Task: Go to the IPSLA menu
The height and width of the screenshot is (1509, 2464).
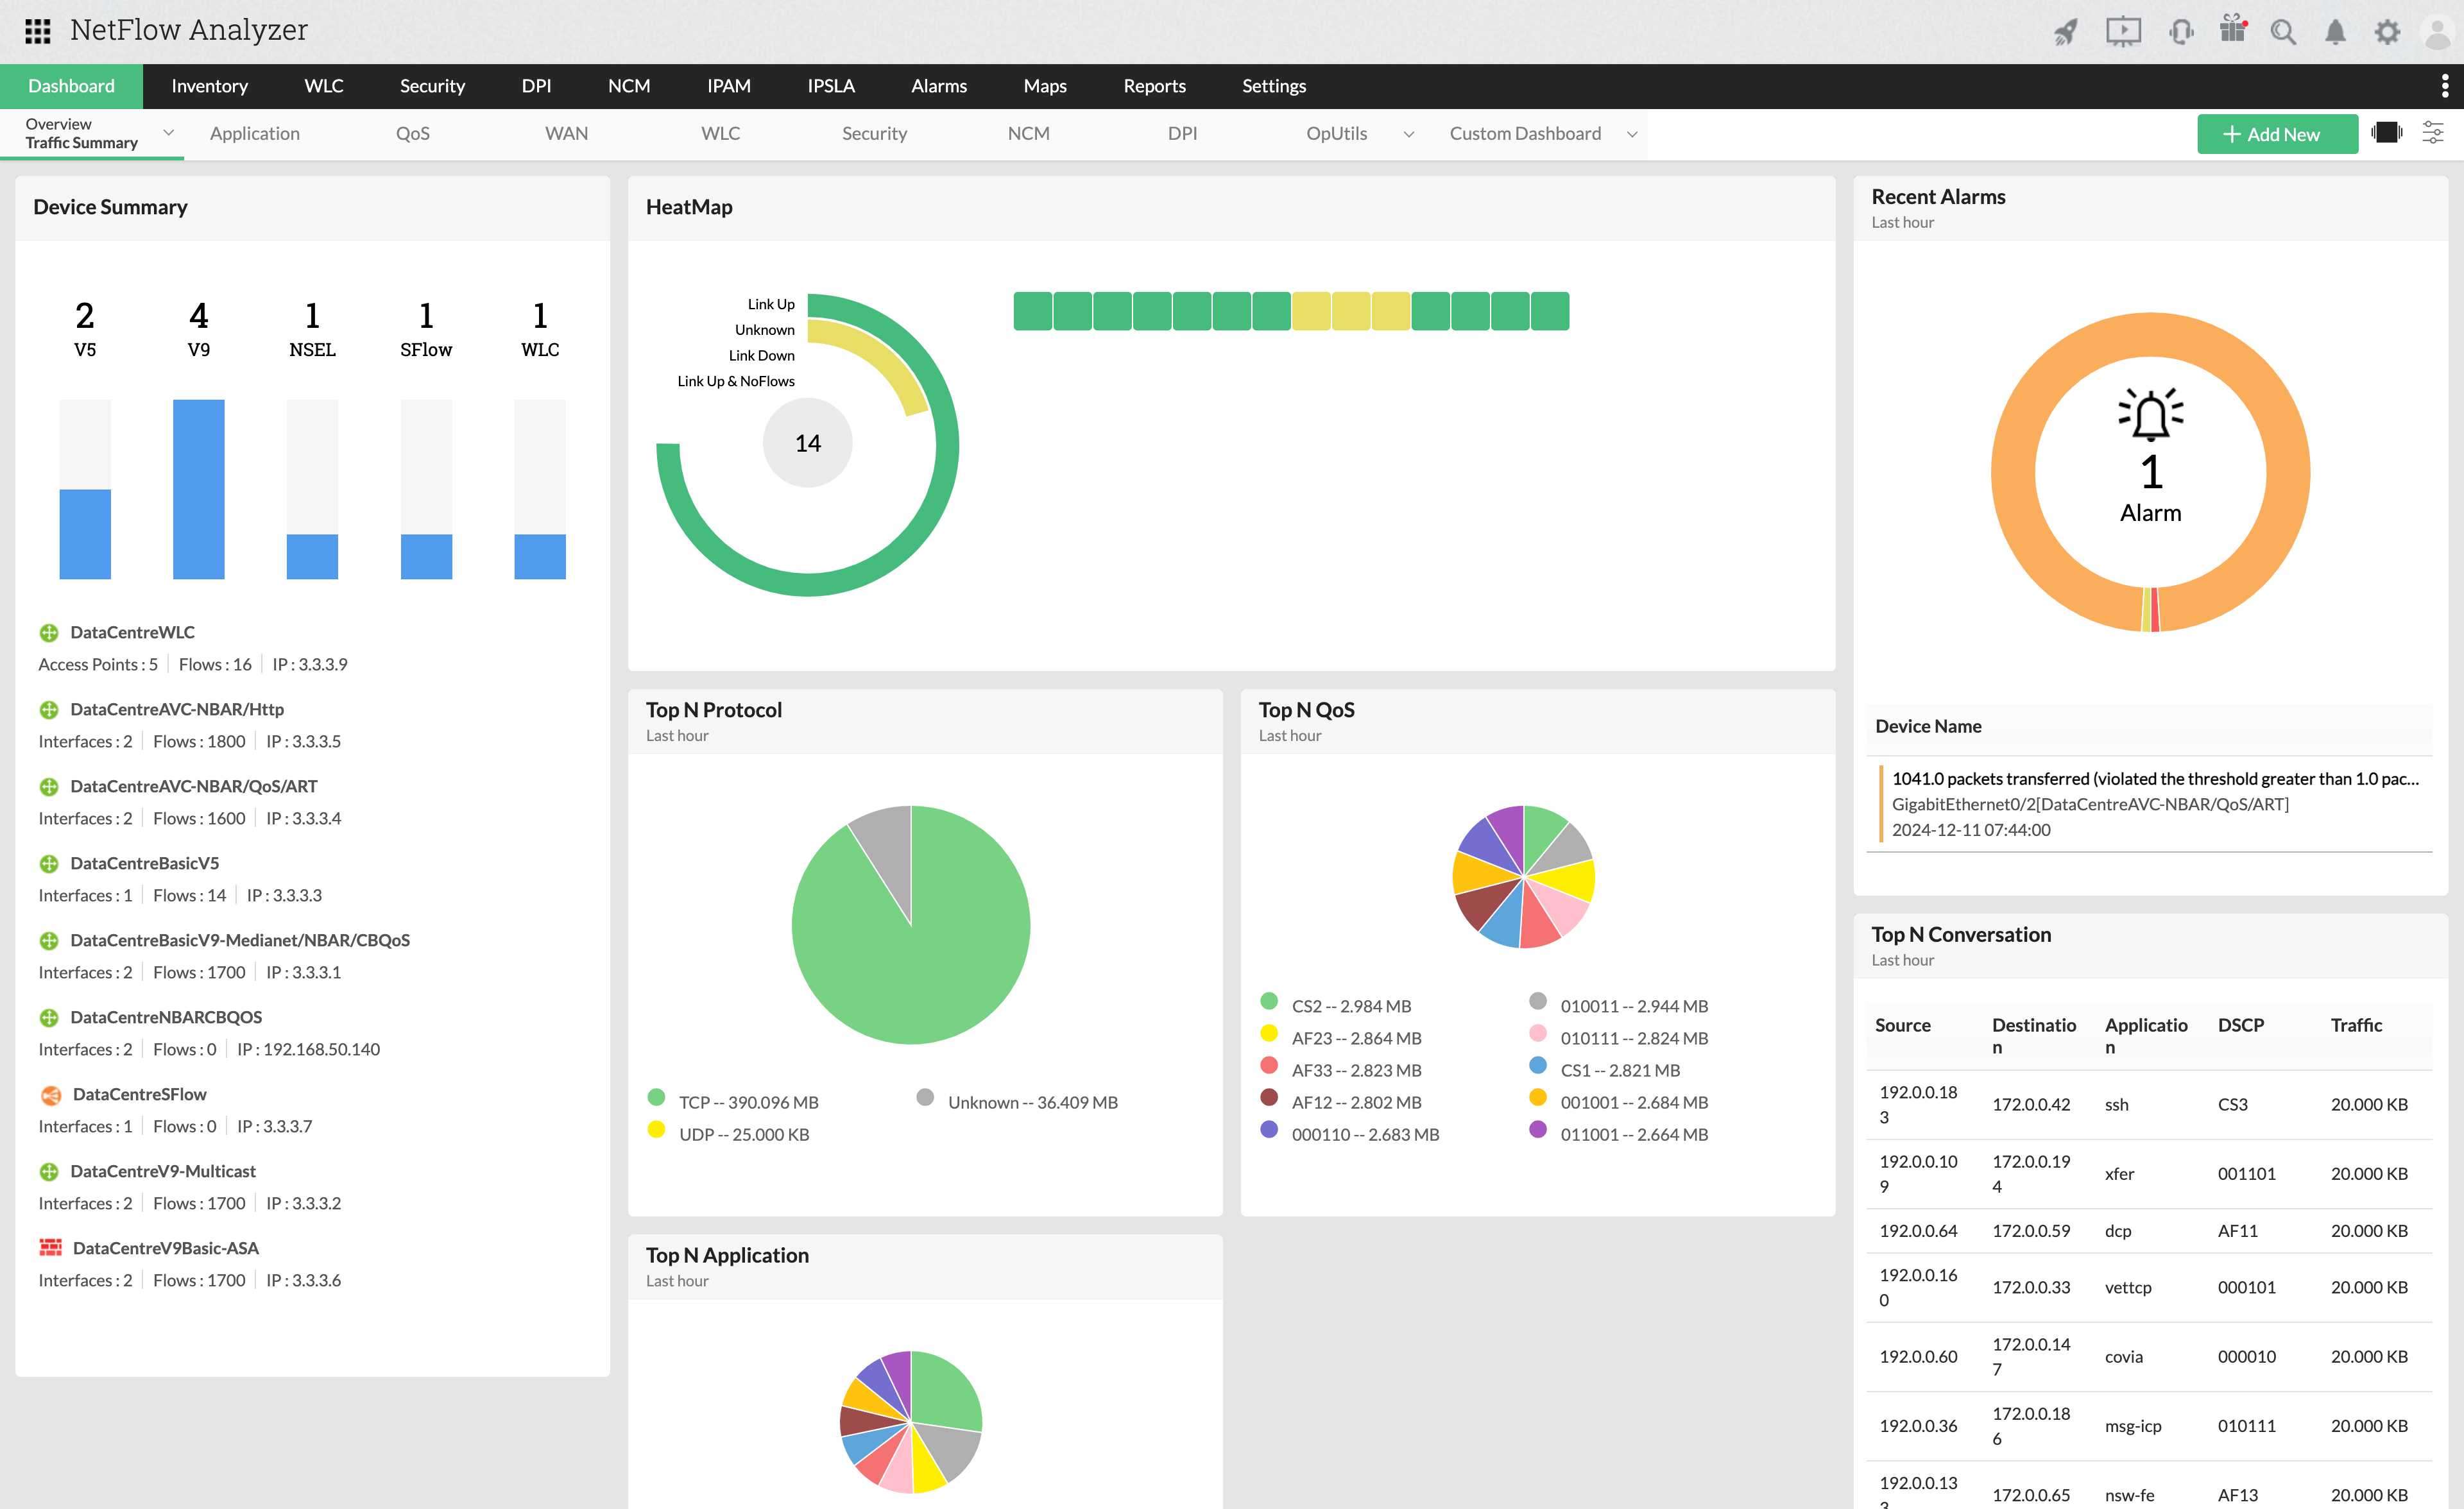Action: 831,86
